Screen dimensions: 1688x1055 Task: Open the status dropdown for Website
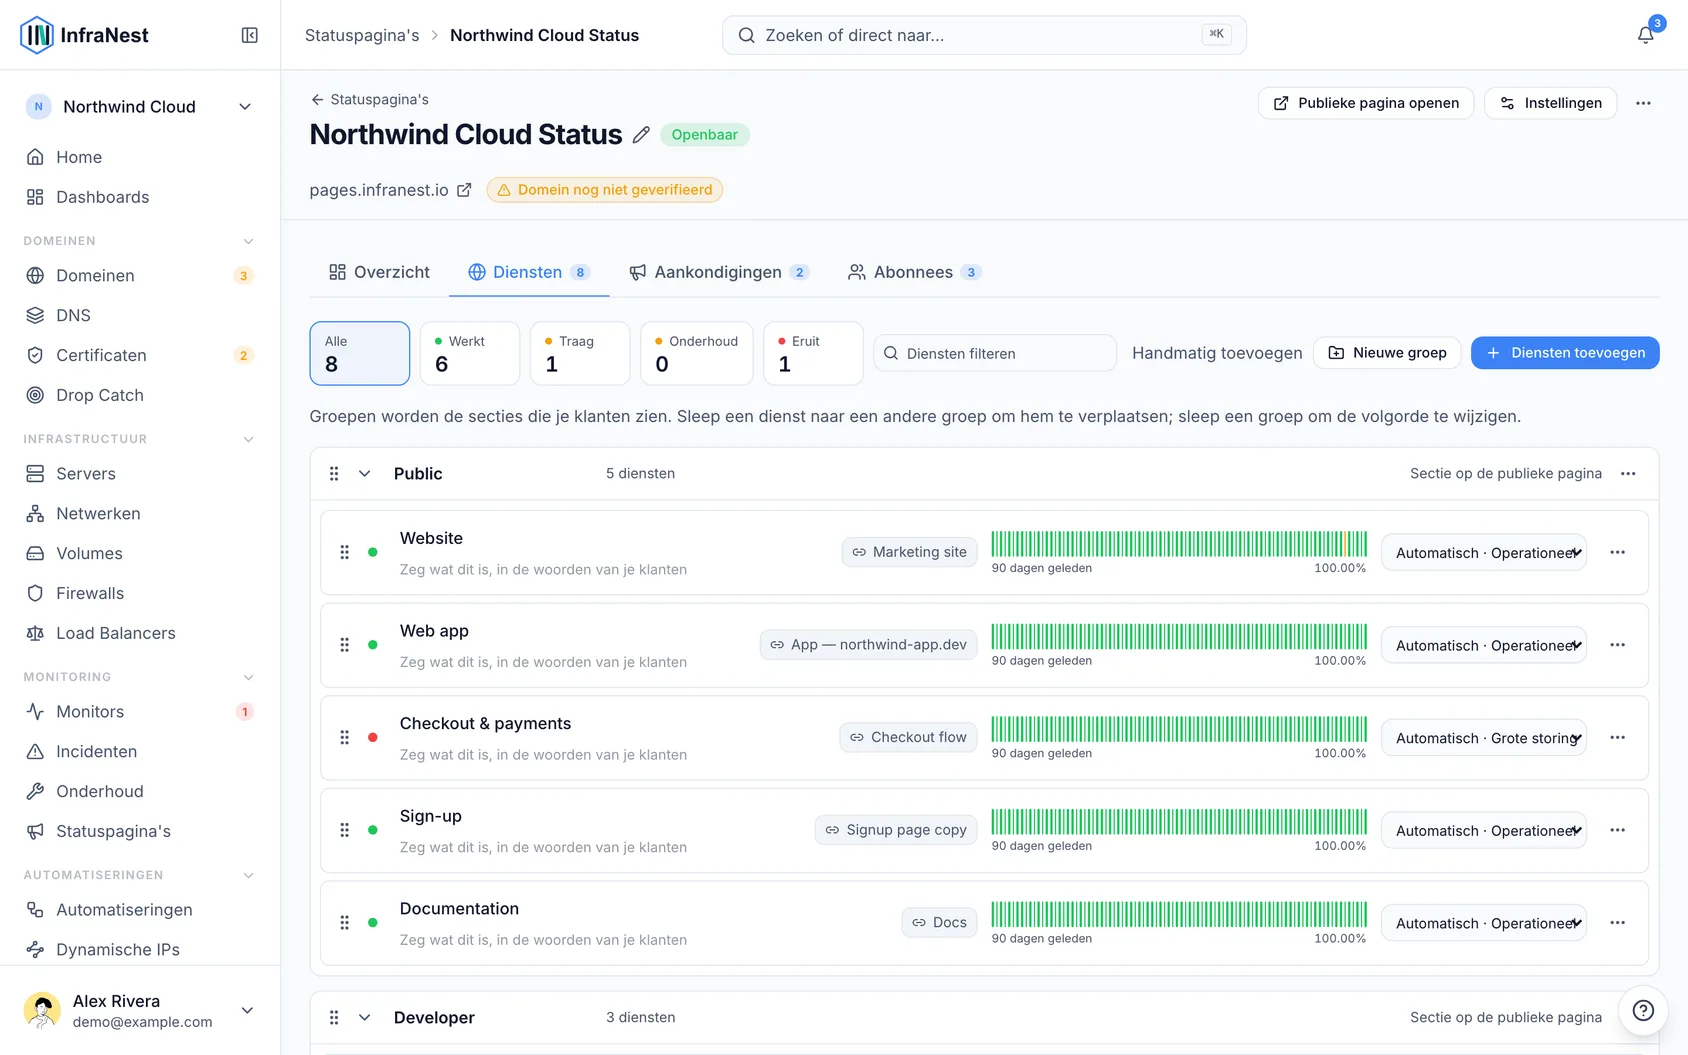coord(1484,553)
